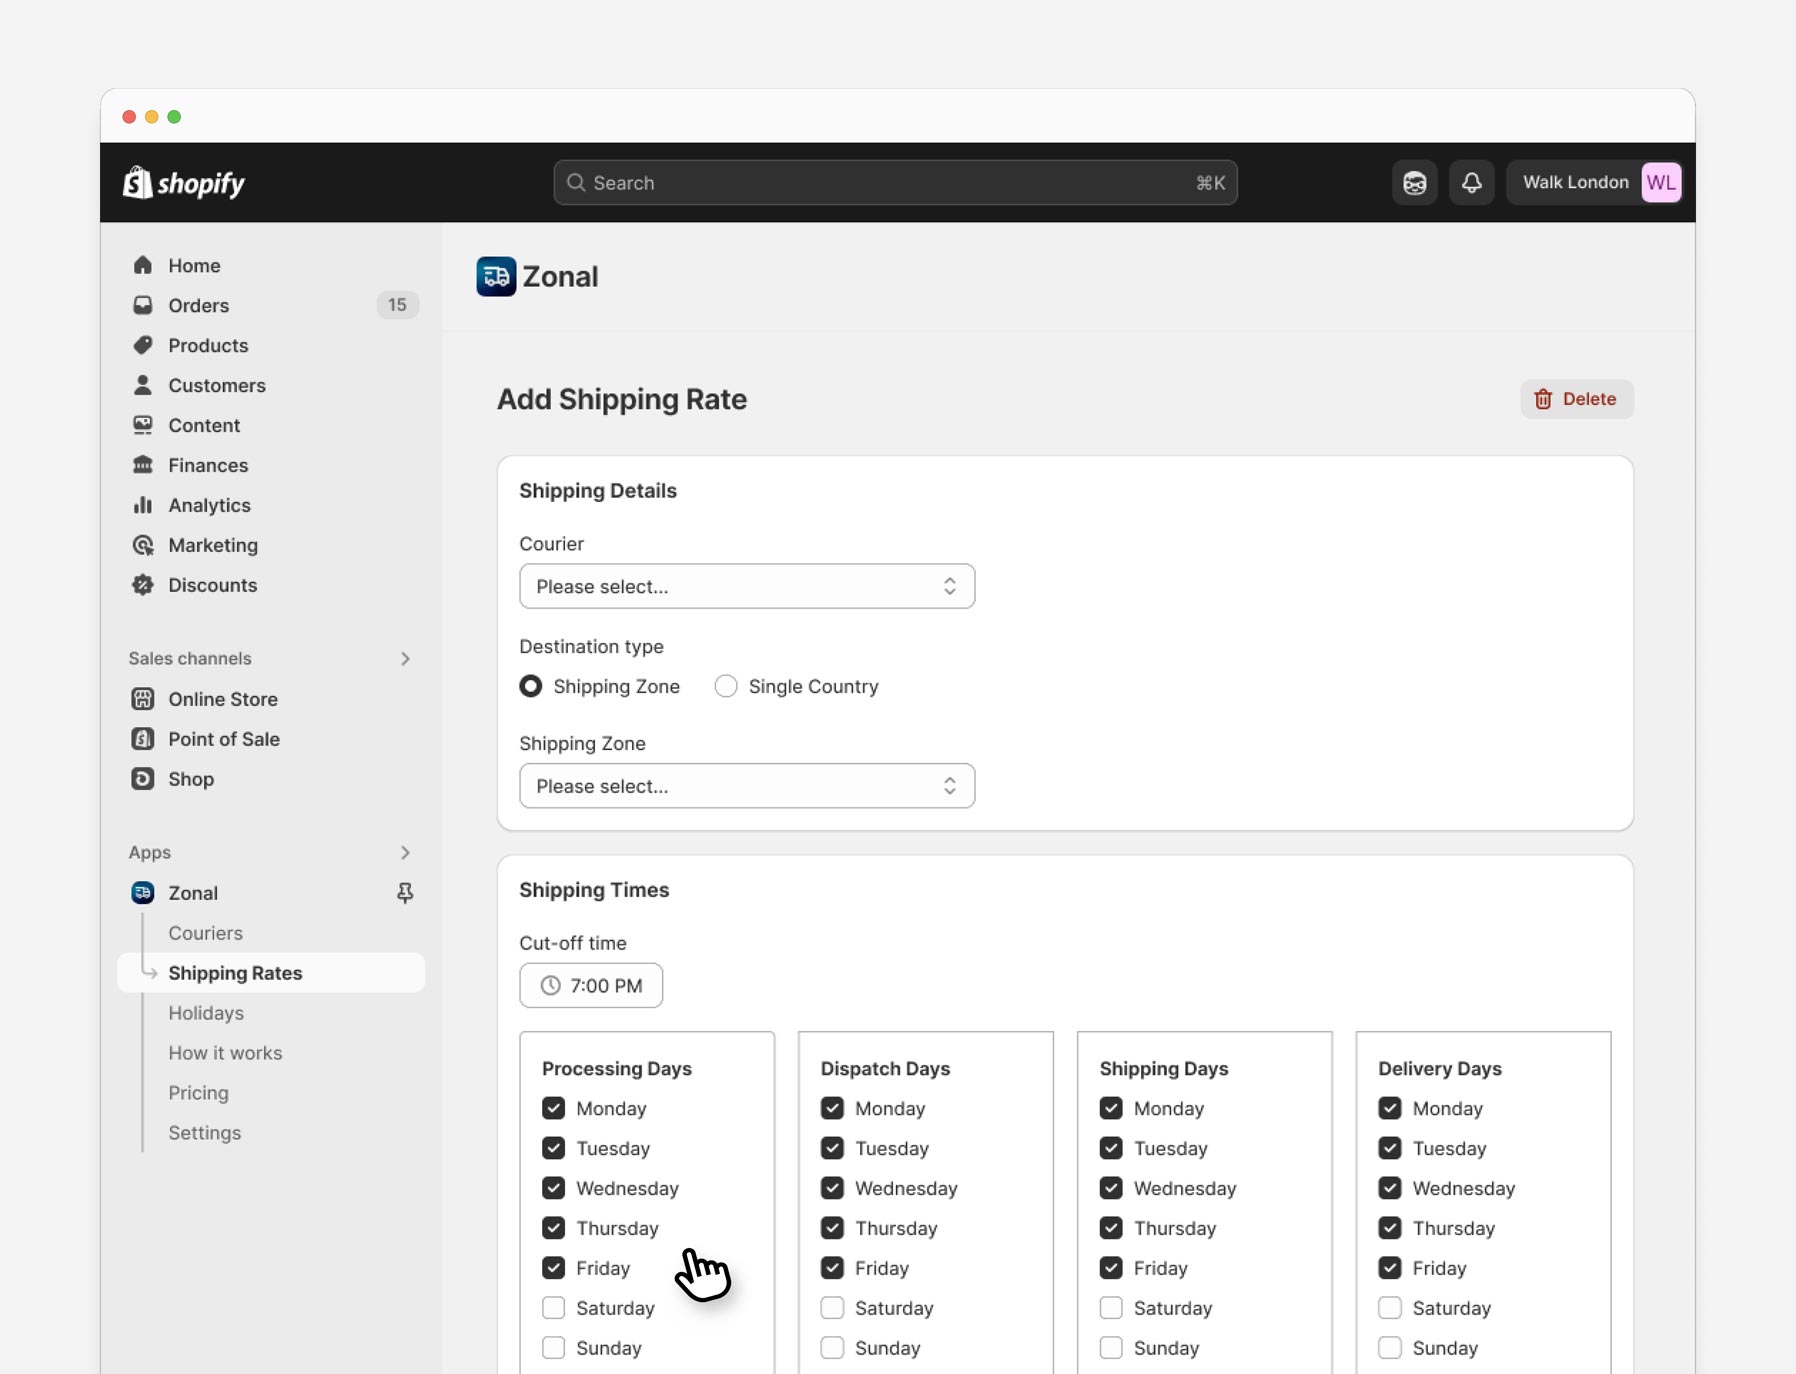Uncheck Friday under Dispatch Days
Image resolution: width=1796 pixels, height=1374 pixels.
pos(832,1268)
